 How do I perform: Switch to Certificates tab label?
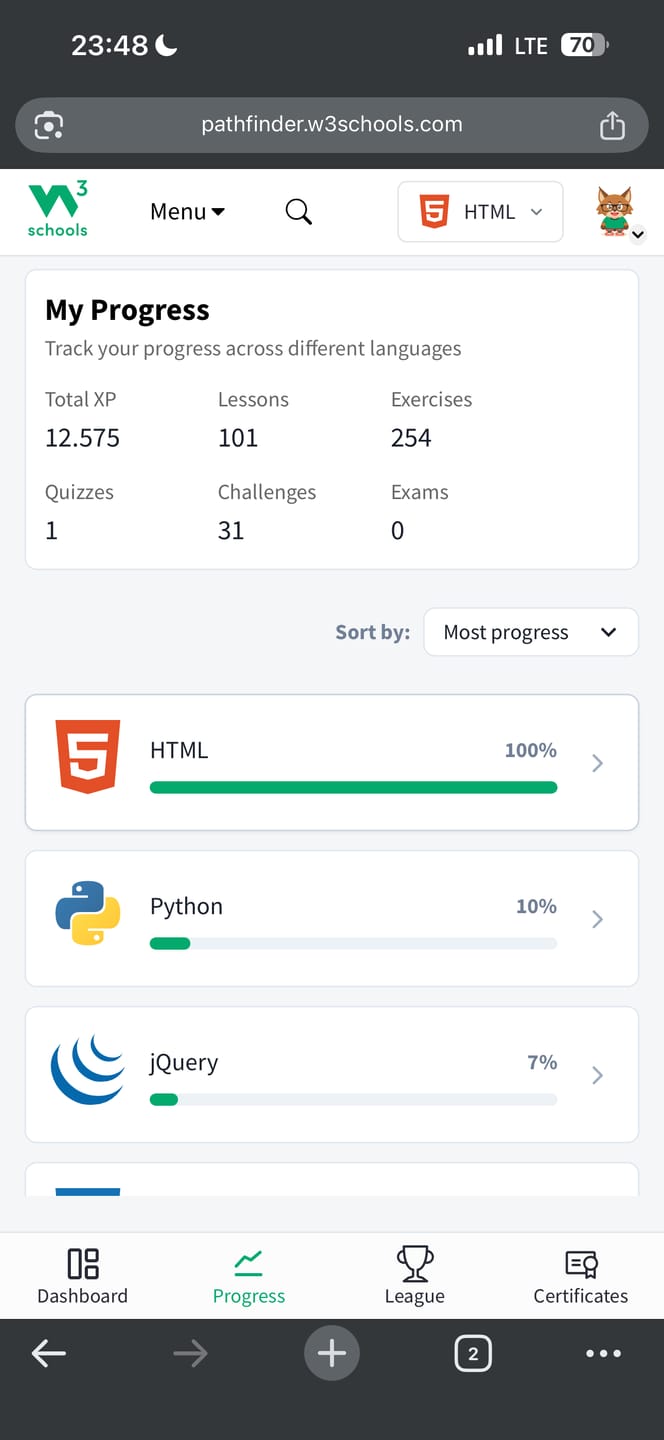click(x=581, y=1296)
